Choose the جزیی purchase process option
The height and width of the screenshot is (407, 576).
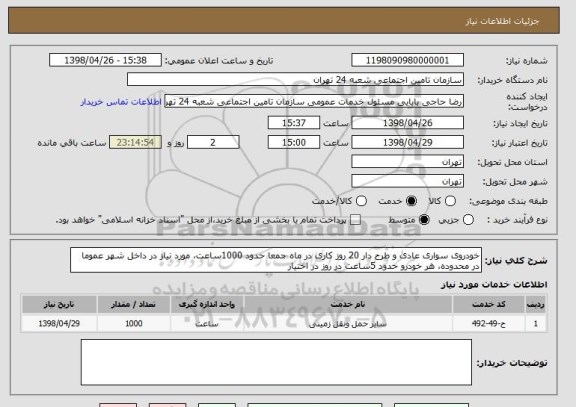coord(468,220)
